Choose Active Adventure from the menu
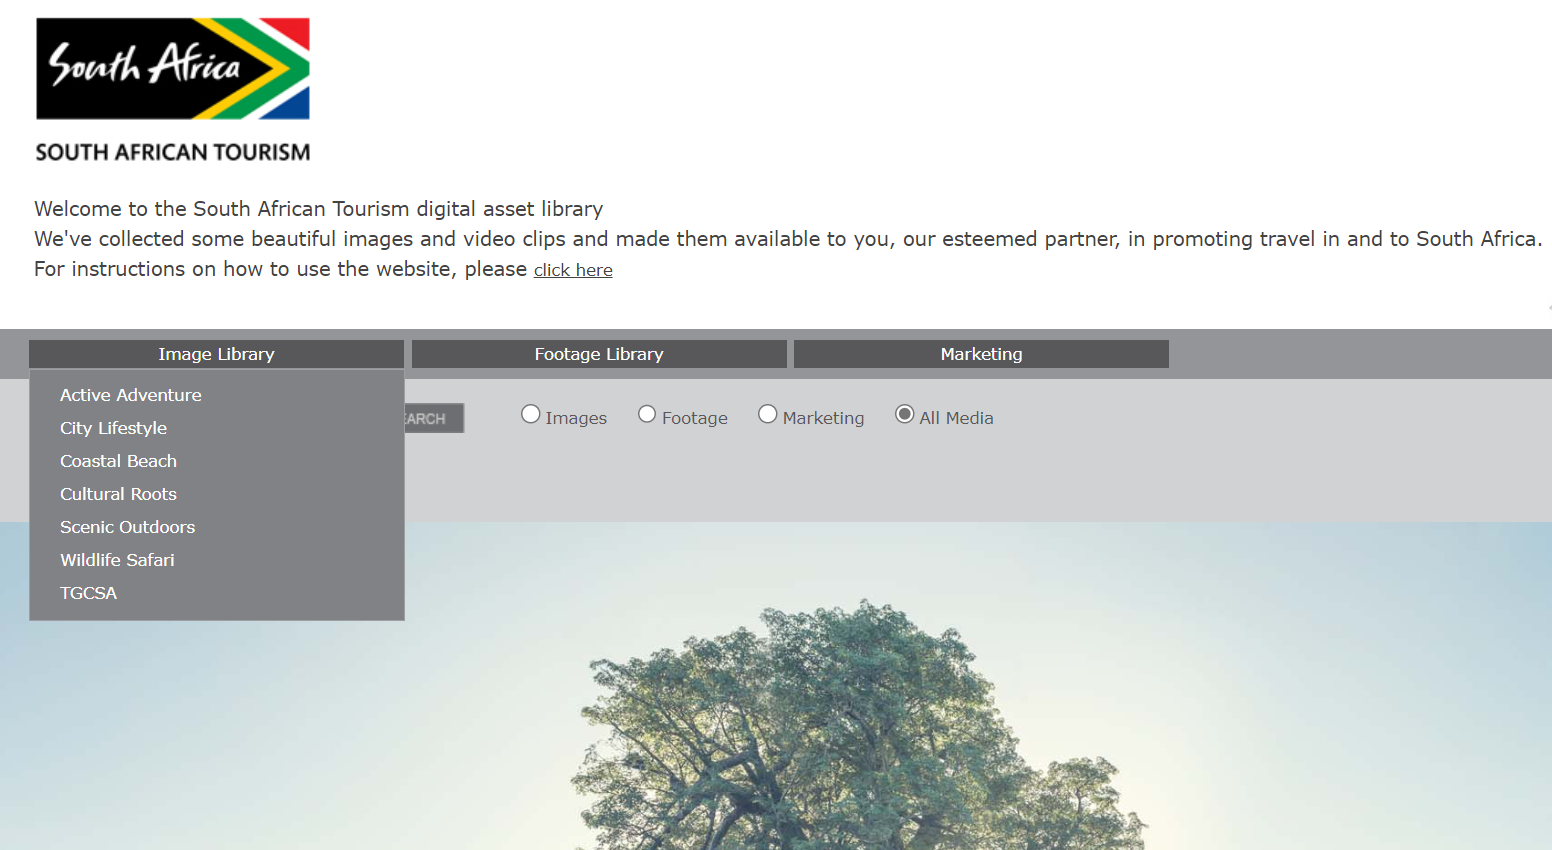 [131, 395]
